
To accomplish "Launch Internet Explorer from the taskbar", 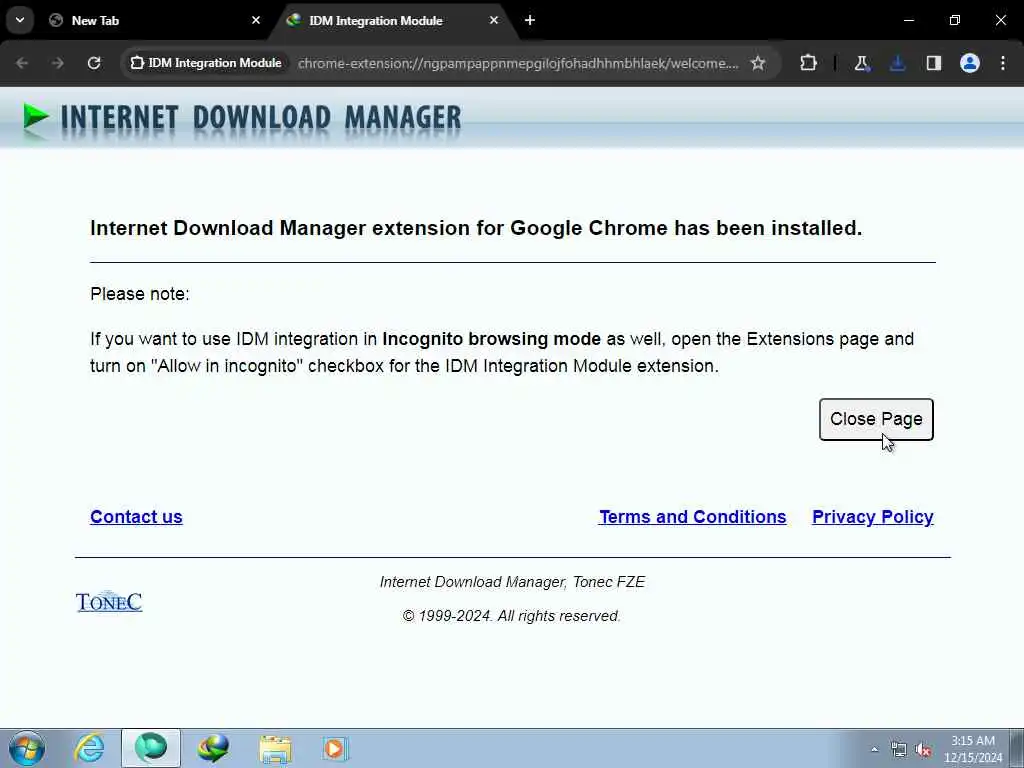I will tap(89, 748).
